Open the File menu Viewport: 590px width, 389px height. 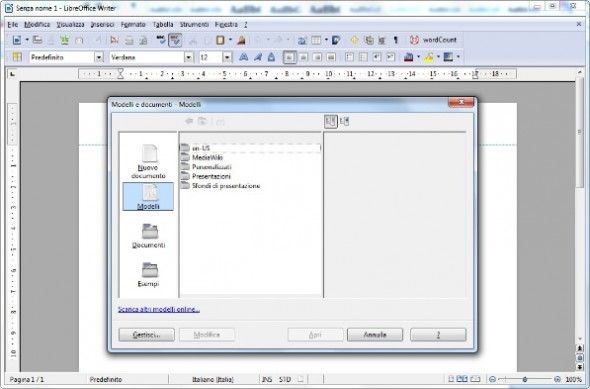tap(12, 24)
